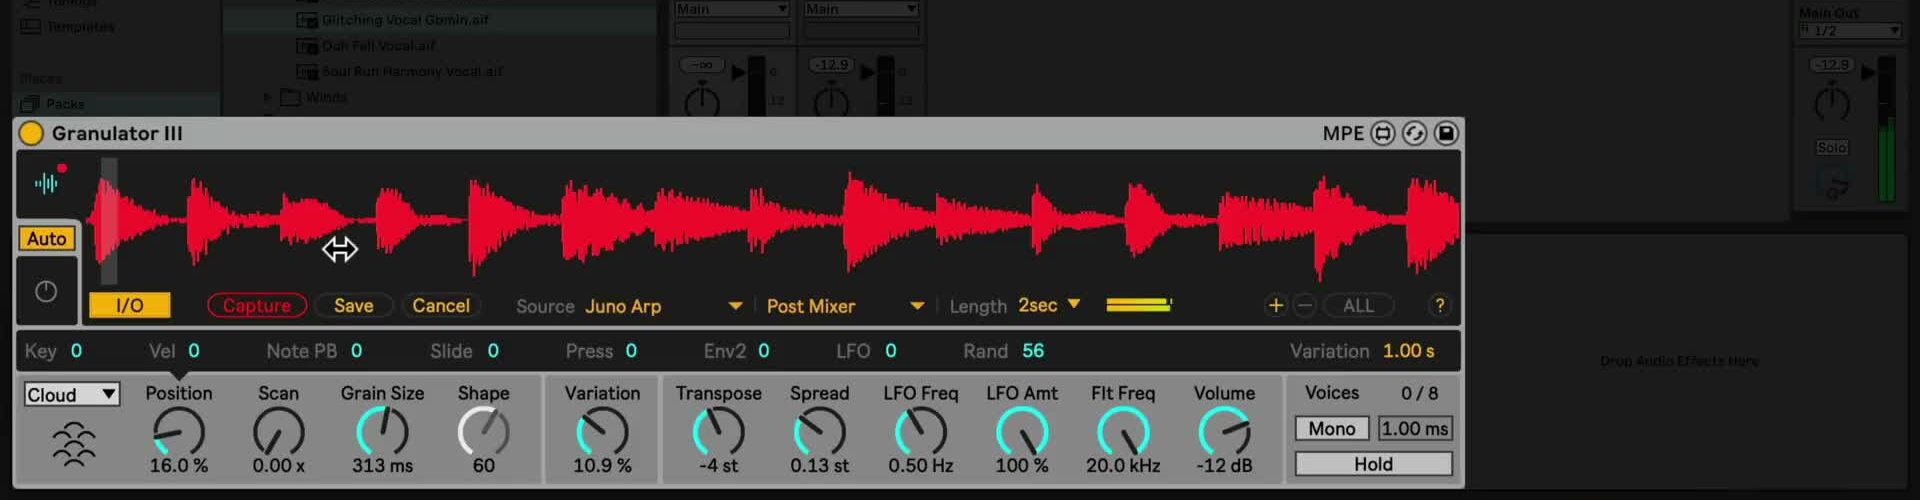The image size is (1920, 500).
Task: Select the Key modulation value
Action: (x=76, y=351)
